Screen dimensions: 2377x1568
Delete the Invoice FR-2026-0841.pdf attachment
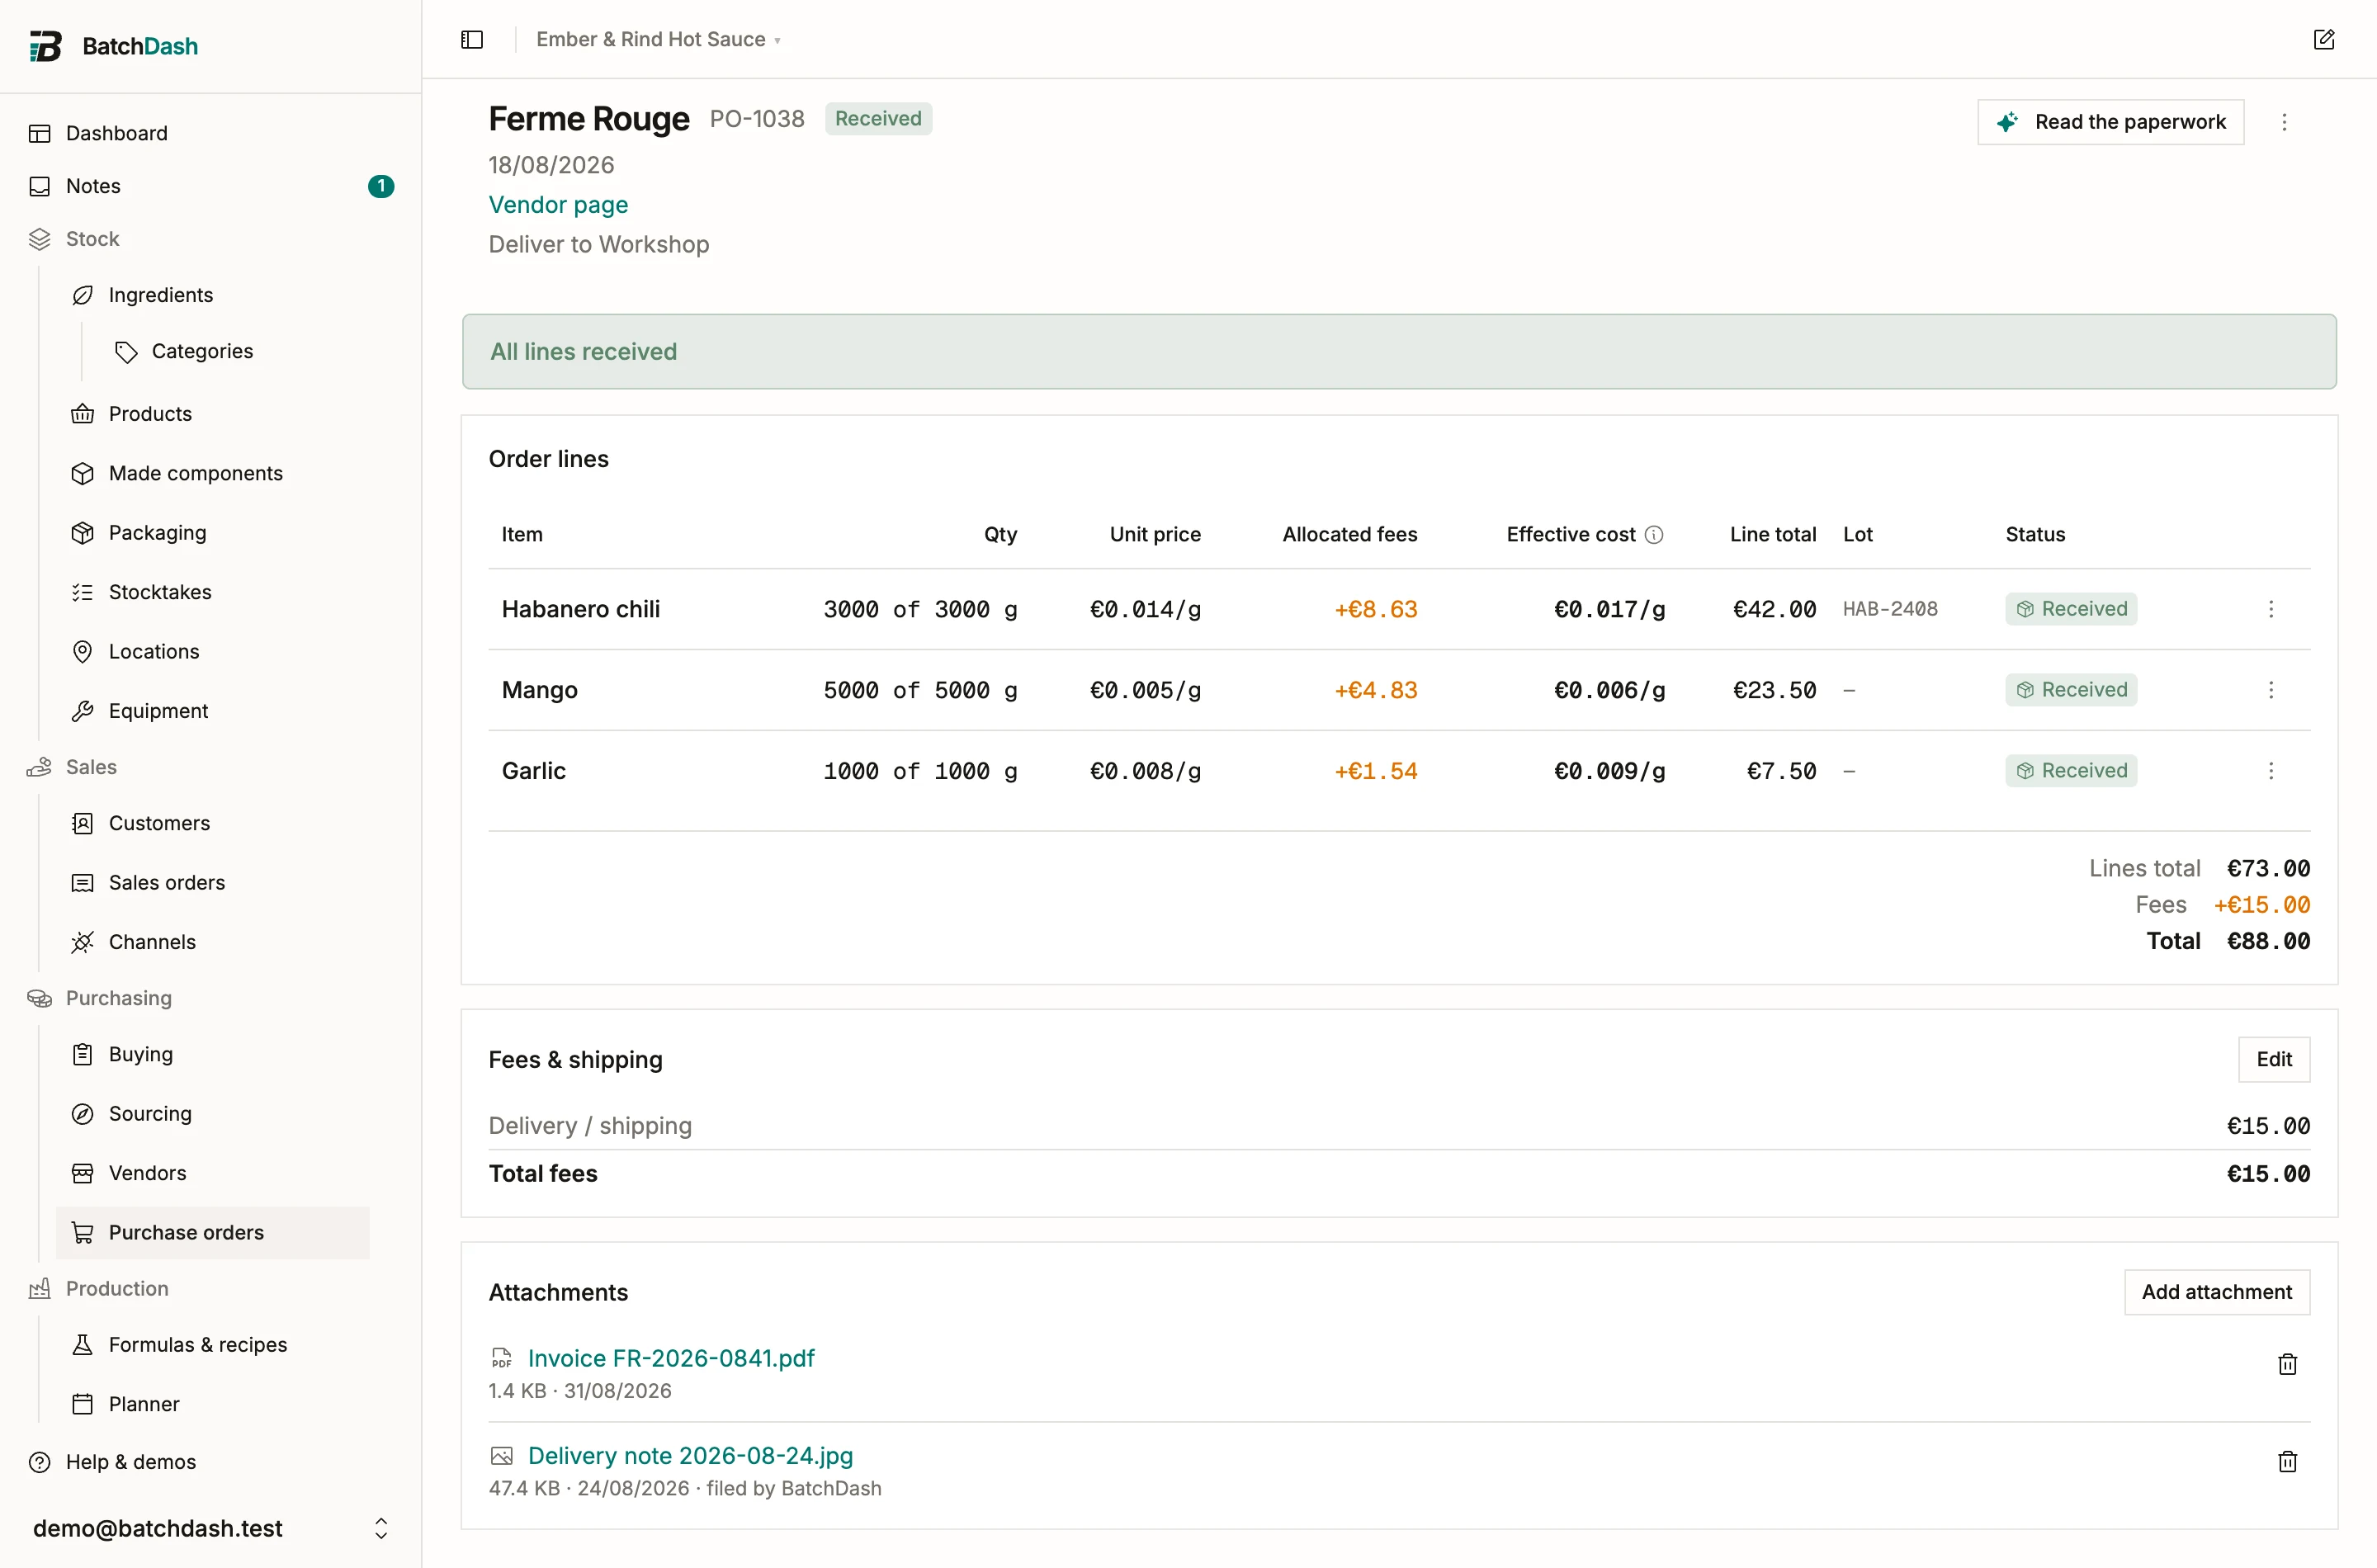point(2287,1364)
